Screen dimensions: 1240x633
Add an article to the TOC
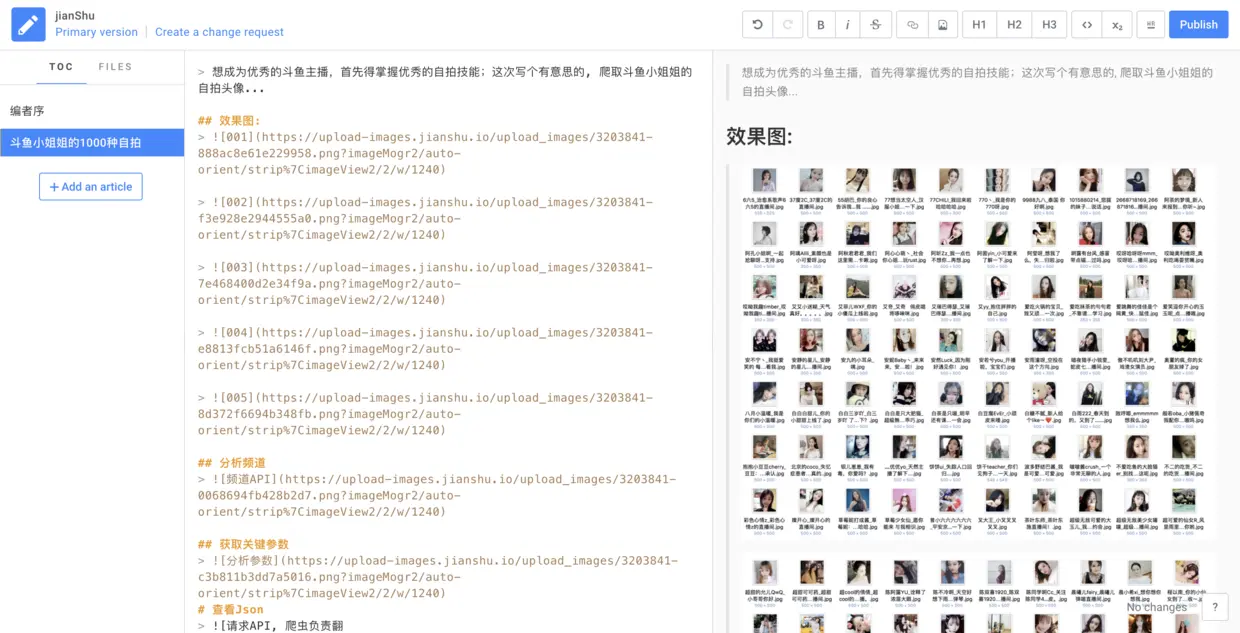(x=91, y=187)
